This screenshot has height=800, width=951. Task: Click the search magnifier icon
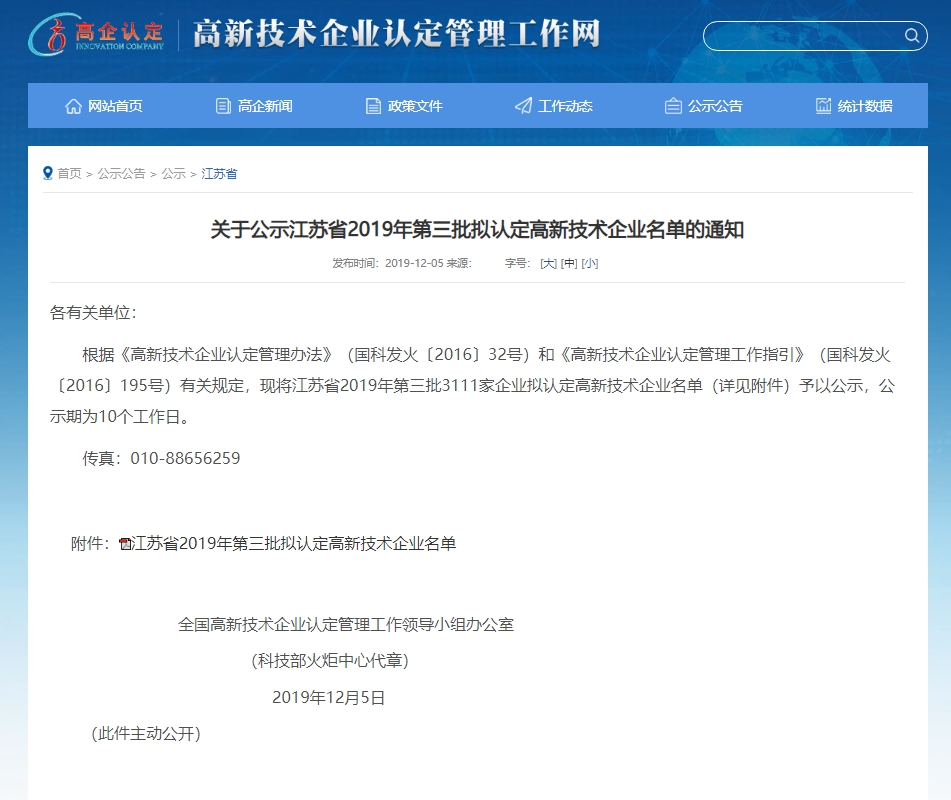tap(911, 36)
